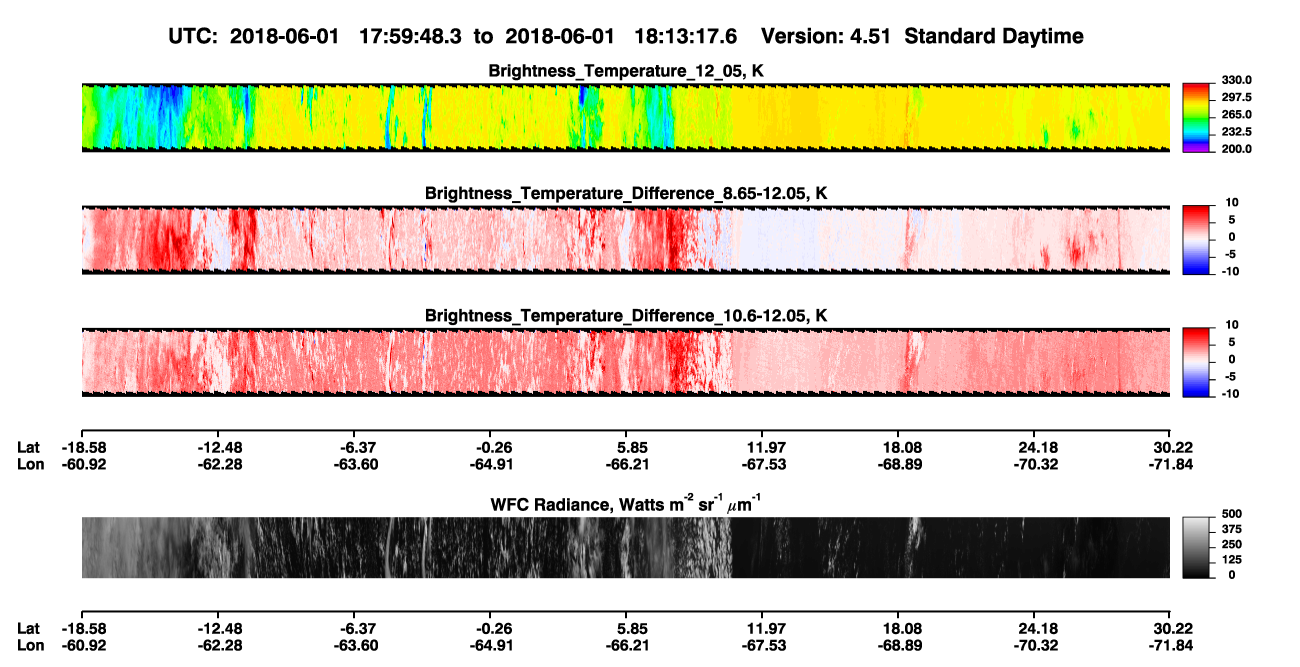This screenshot has height=667, width=1300.
Task: Click the 232.5 colorbar label
Action: coord(1237,132)
